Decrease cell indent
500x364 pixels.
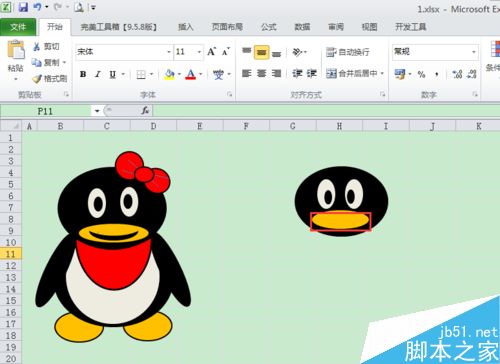coord(297,73)
